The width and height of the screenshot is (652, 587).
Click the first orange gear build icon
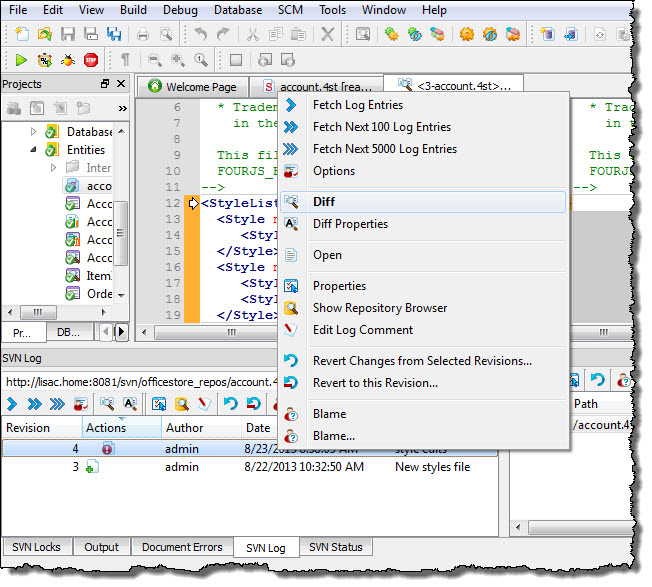pyautogui.click(x=467, y=35)
